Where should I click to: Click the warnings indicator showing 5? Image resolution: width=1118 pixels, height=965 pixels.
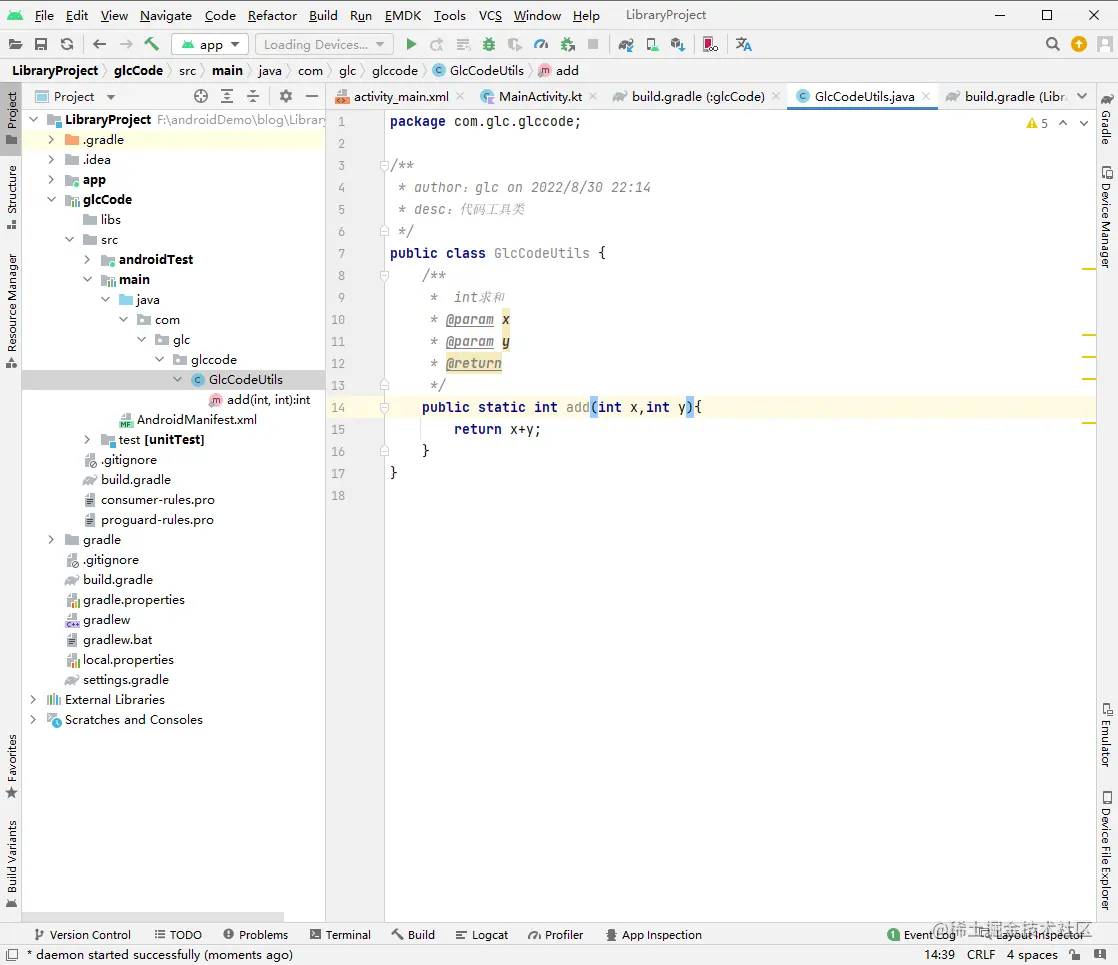[x=1037, y=123]
